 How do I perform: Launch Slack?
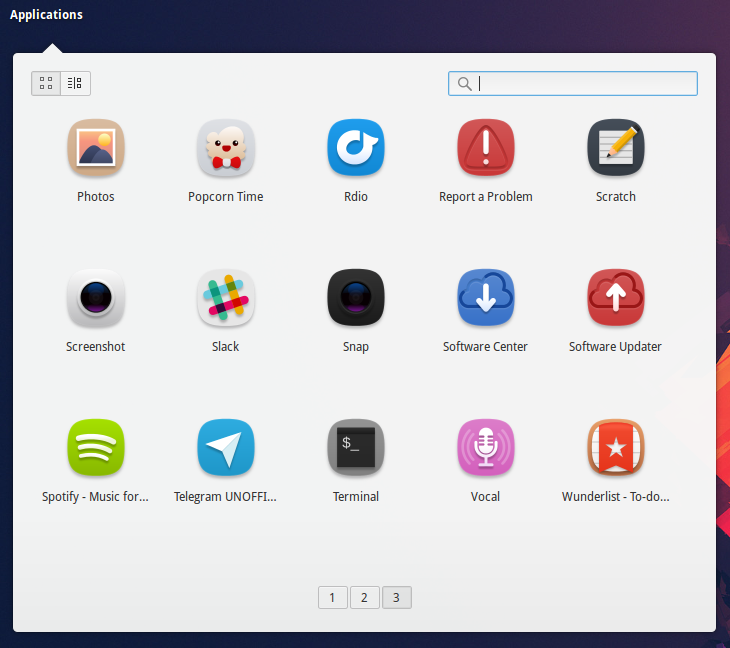pyautogui.click(x=226, y=298)
